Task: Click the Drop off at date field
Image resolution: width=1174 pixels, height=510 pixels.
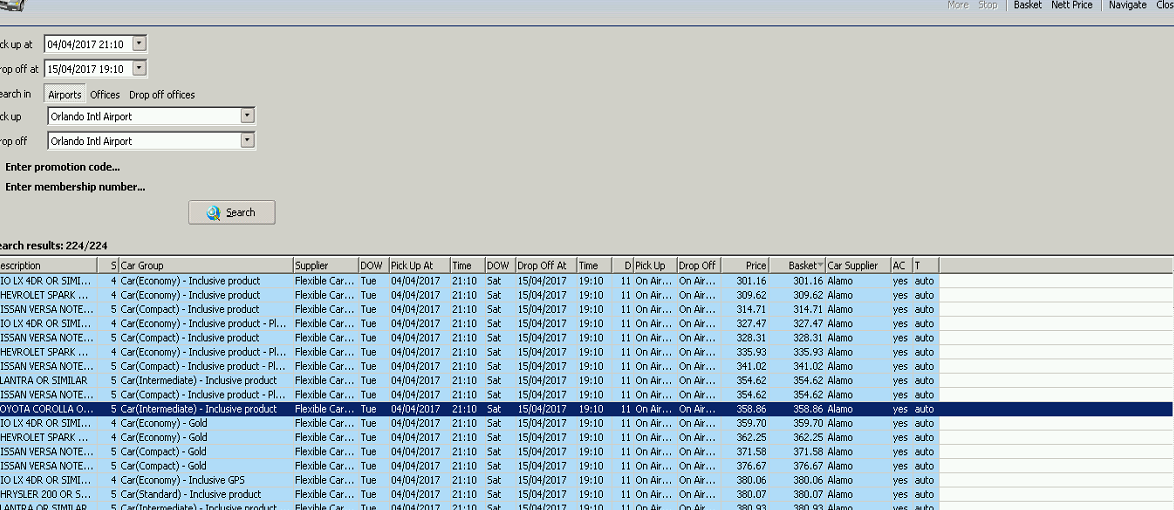Action: 88,69
